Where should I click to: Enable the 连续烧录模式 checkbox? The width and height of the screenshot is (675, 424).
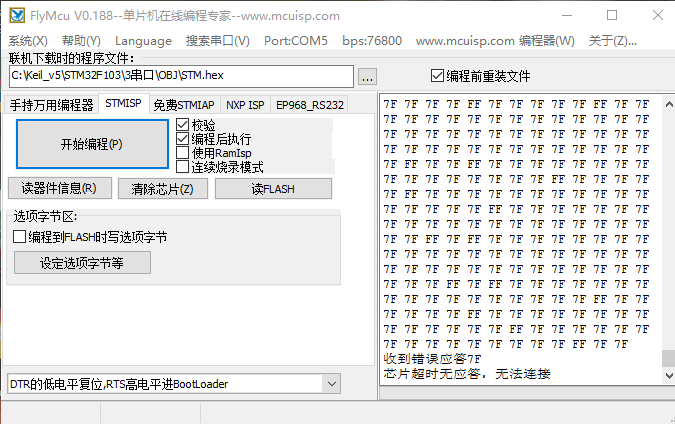point(183,167)
